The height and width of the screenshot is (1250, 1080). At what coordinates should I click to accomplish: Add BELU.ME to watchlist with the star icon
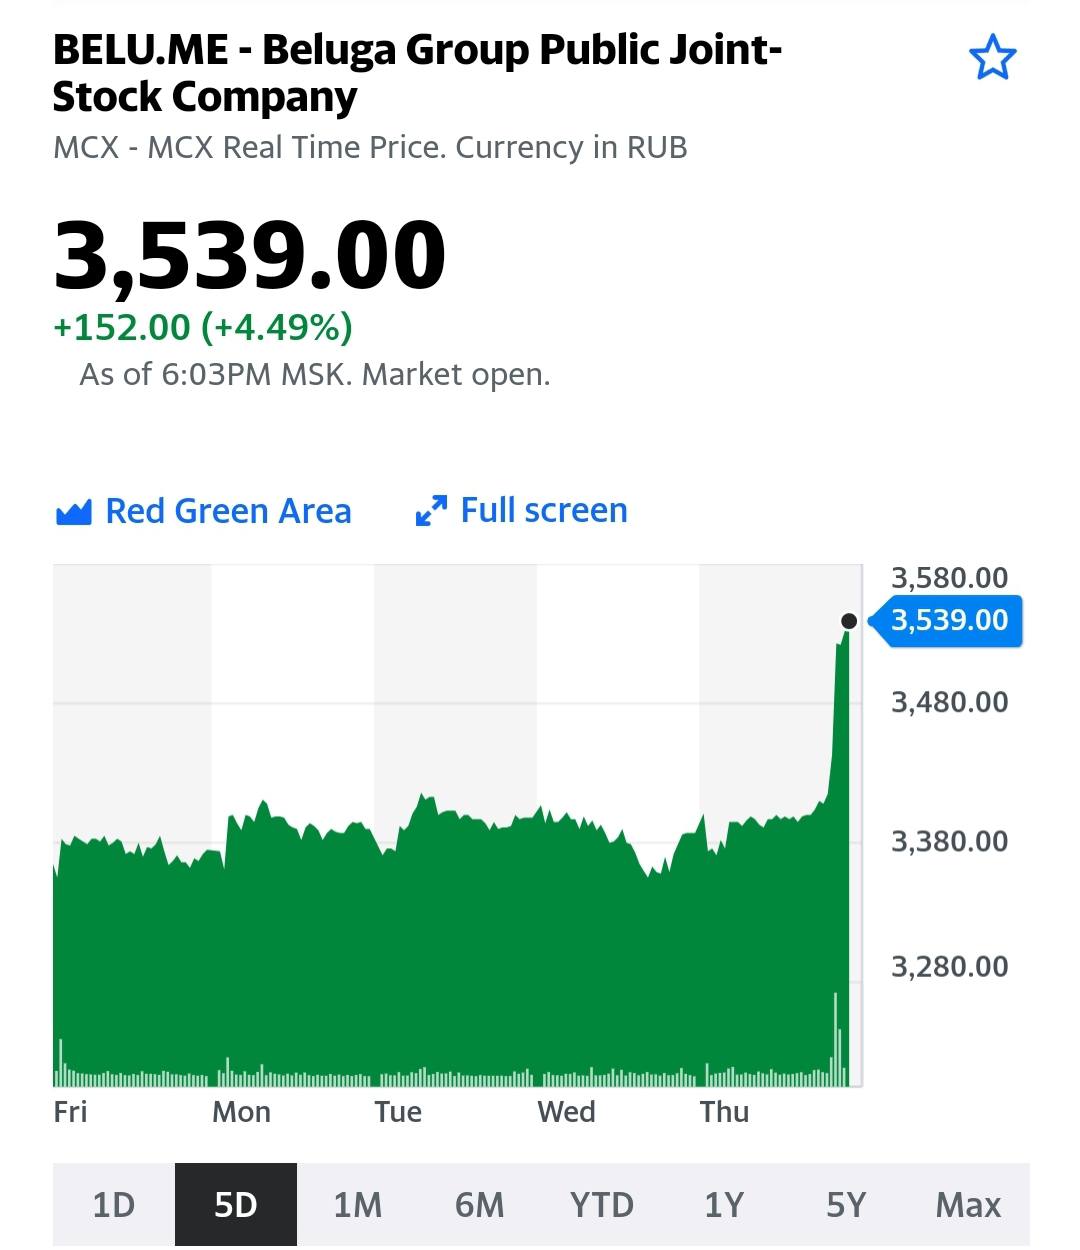point(993,57)
